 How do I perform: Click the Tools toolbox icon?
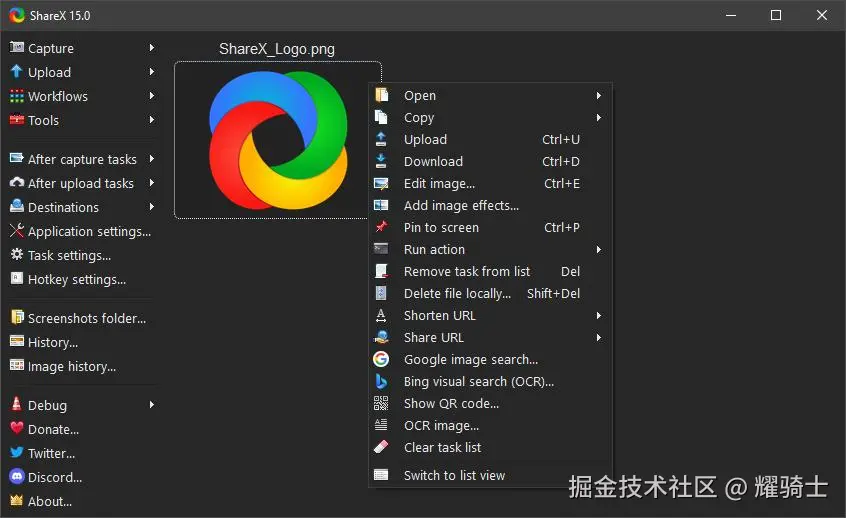(x=17, y=120)
